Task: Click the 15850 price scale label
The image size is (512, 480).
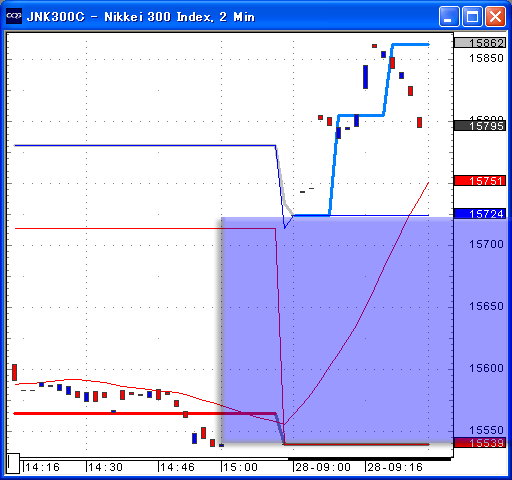Action: coord(486,58)
